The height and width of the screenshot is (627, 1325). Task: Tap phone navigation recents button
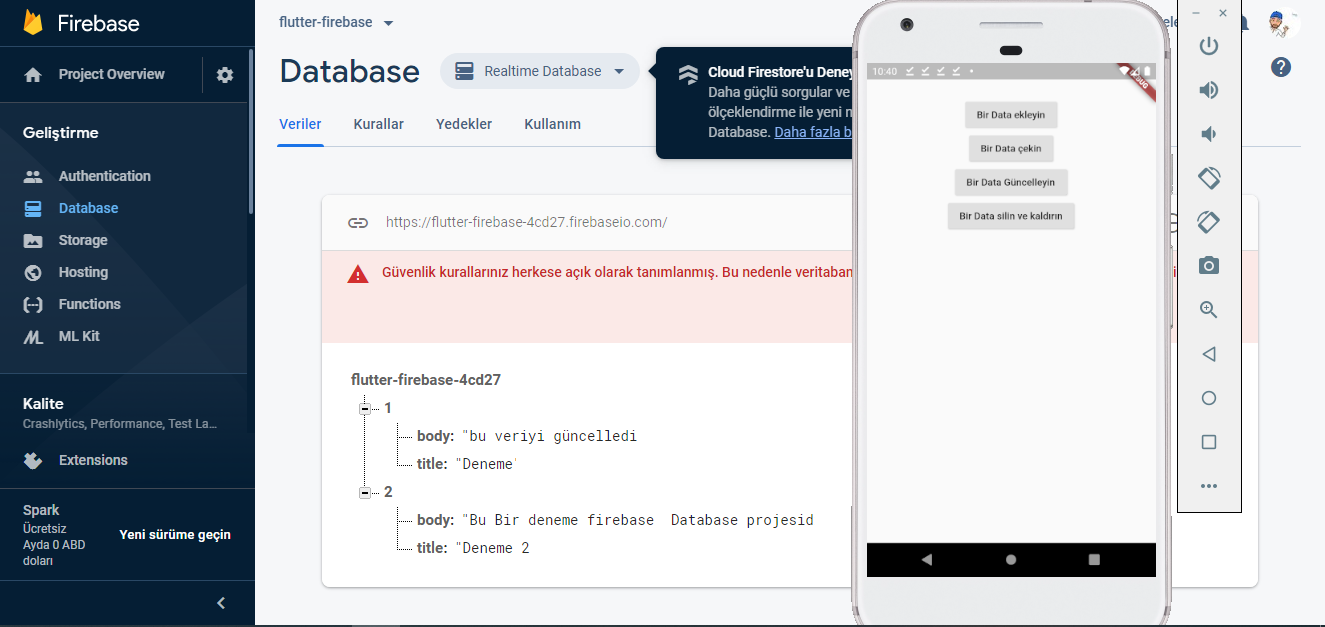pyautogui.click(x=1094, y=560)
